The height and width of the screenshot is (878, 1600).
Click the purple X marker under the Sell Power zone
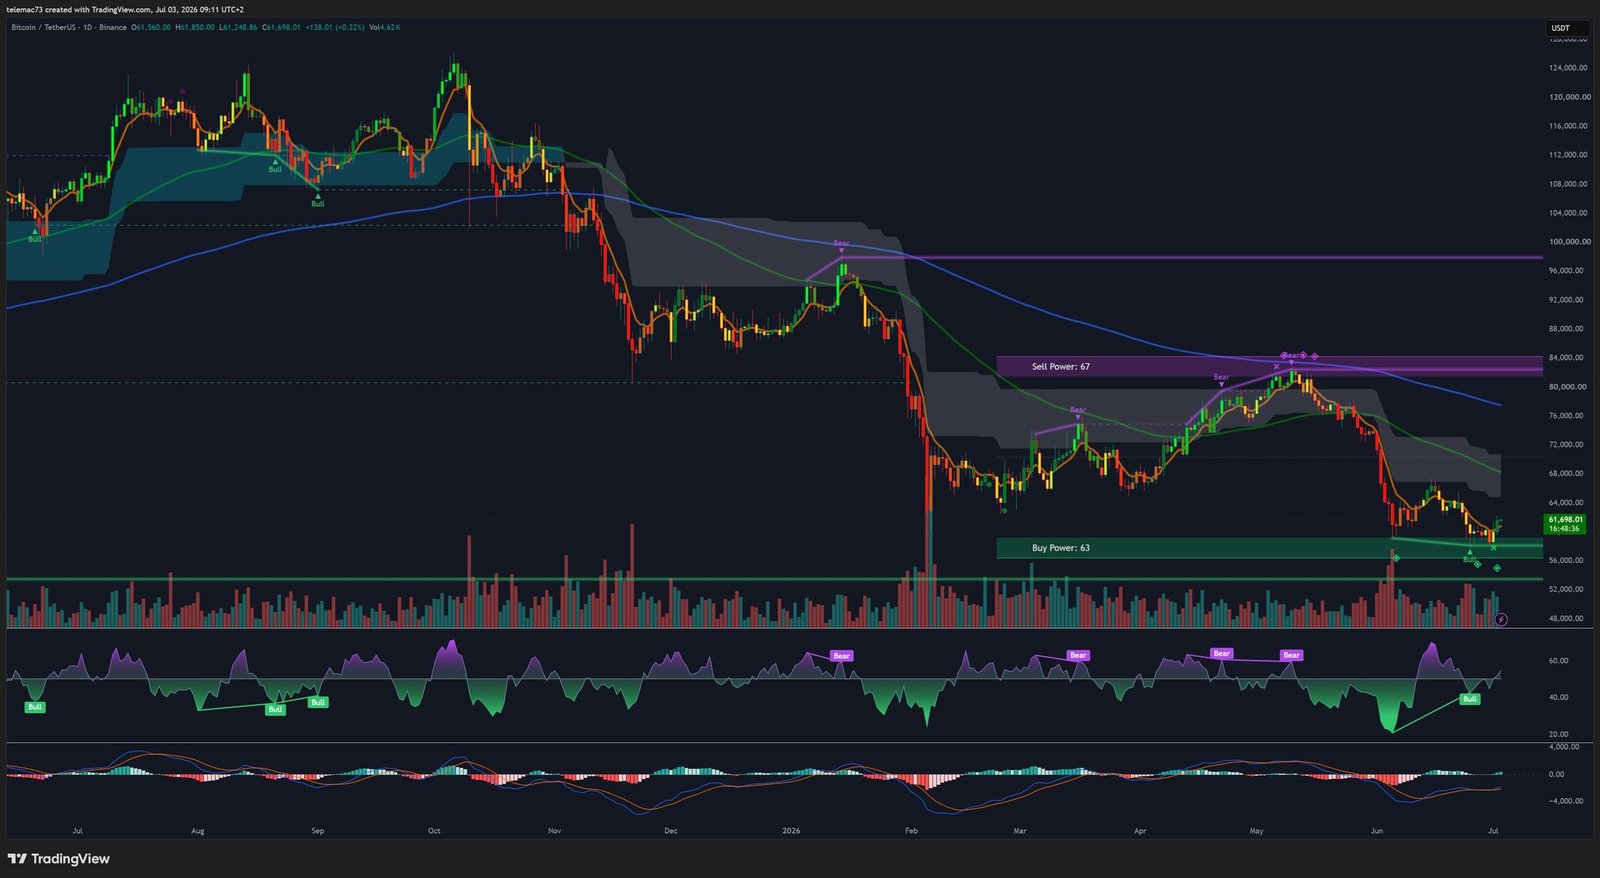(1277, 367)
